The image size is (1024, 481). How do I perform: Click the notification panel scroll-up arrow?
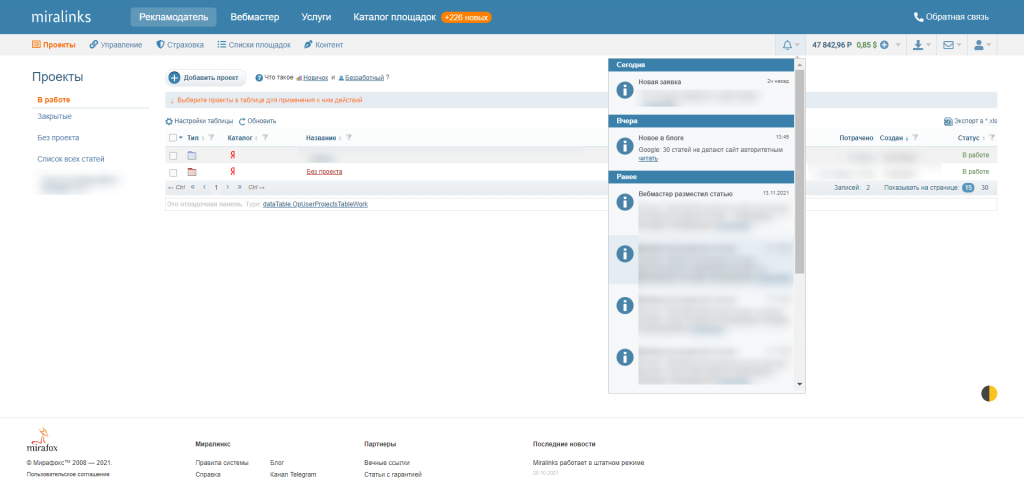(799, 63)
